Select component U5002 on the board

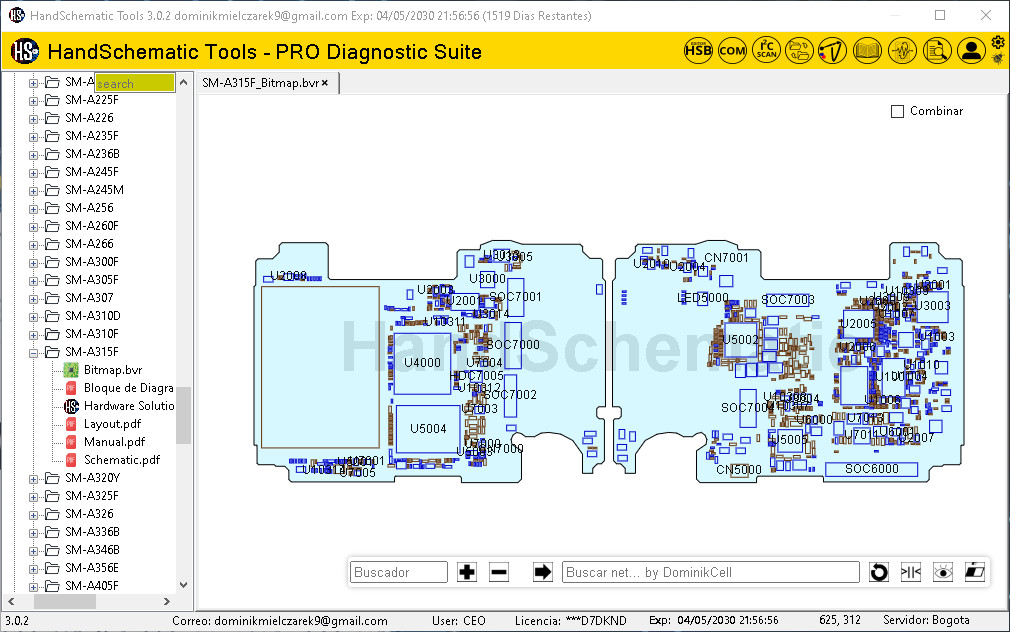click(740, 340)
